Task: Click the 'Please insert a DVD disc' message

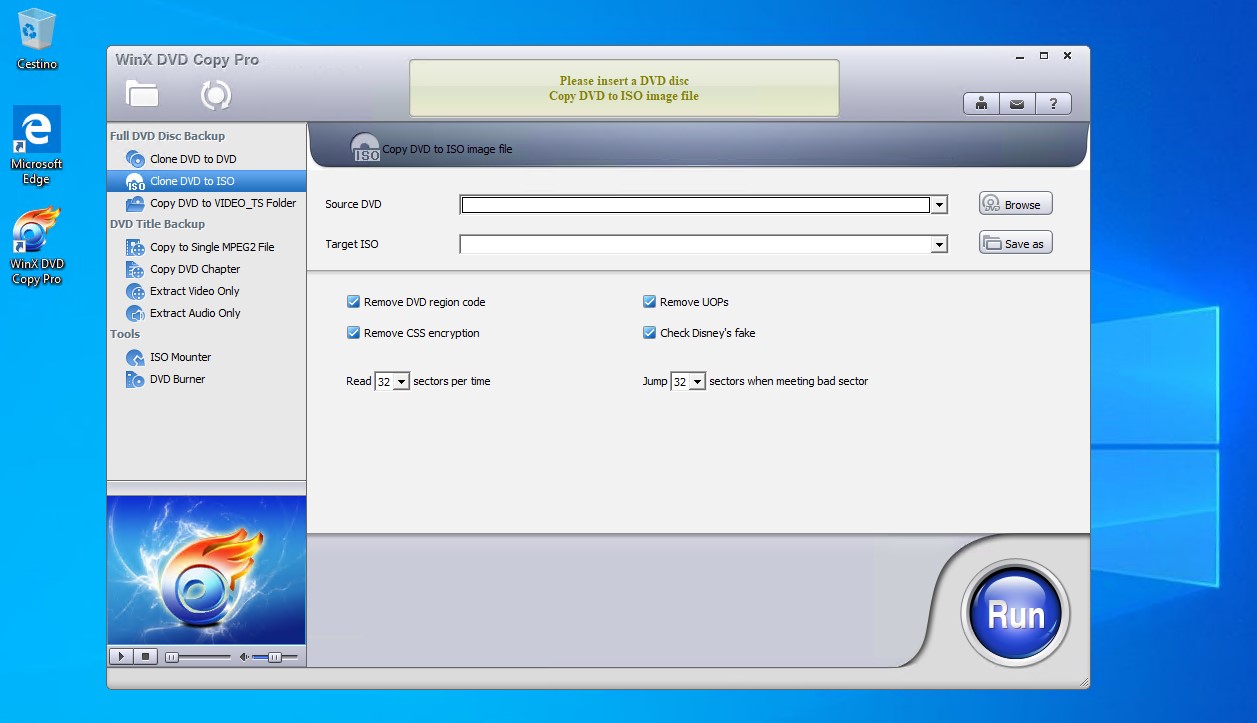Action: click(x=624, y=81)
